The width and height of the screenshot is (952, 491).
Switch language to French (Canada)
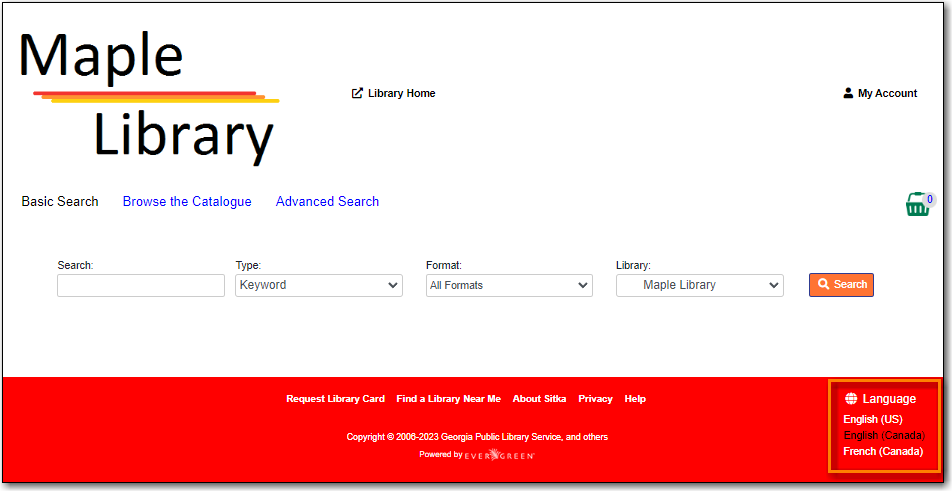pos(883,452)
